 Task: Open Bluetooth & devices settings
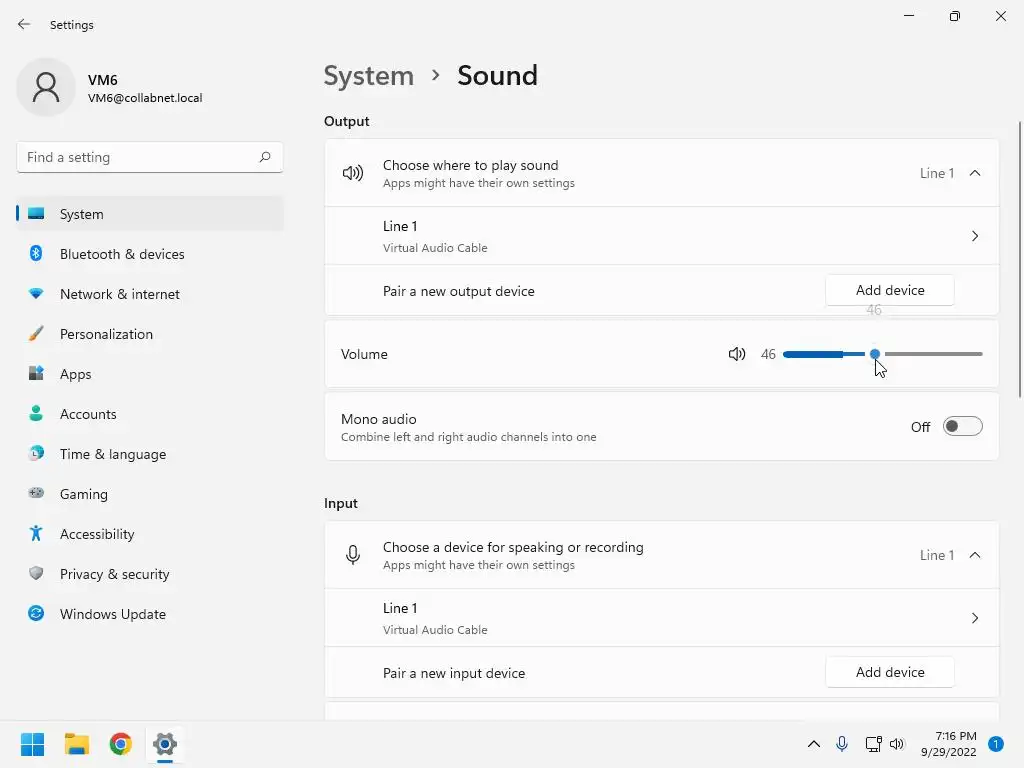tap(122, 254)
